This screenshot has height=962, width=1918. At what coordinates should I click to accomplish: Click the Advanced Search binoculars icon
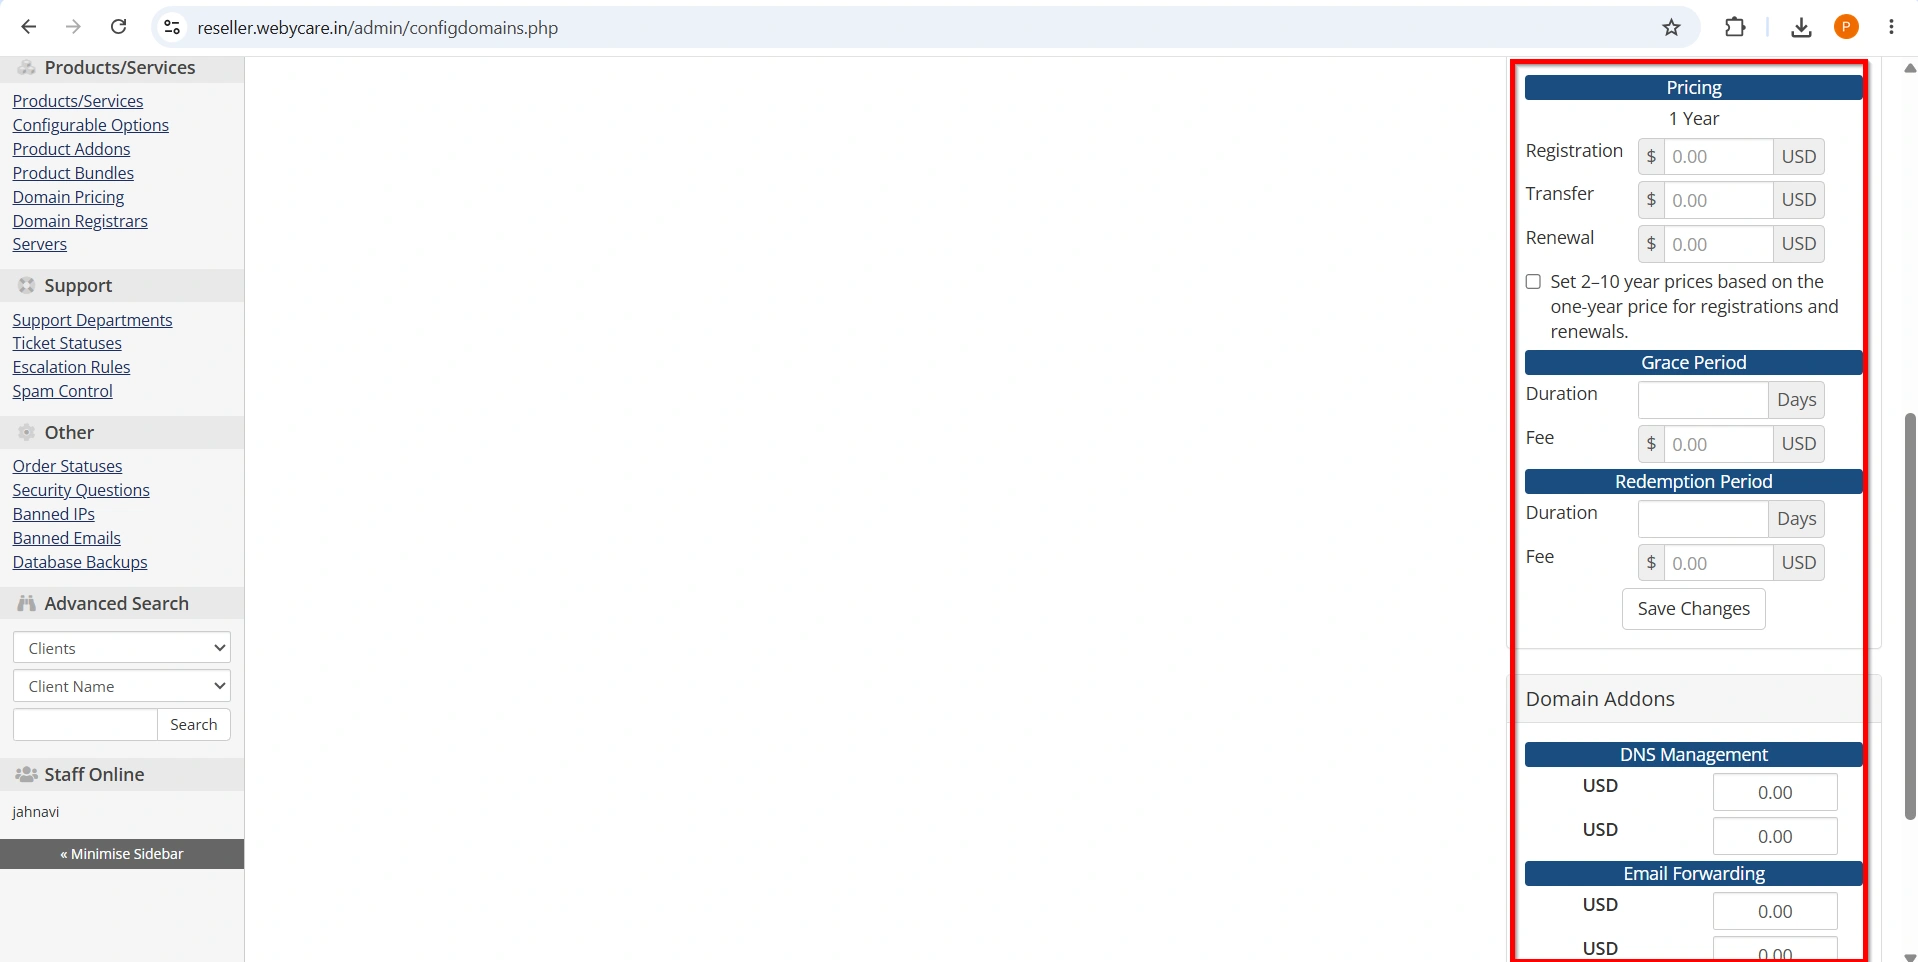coord(27,604)
